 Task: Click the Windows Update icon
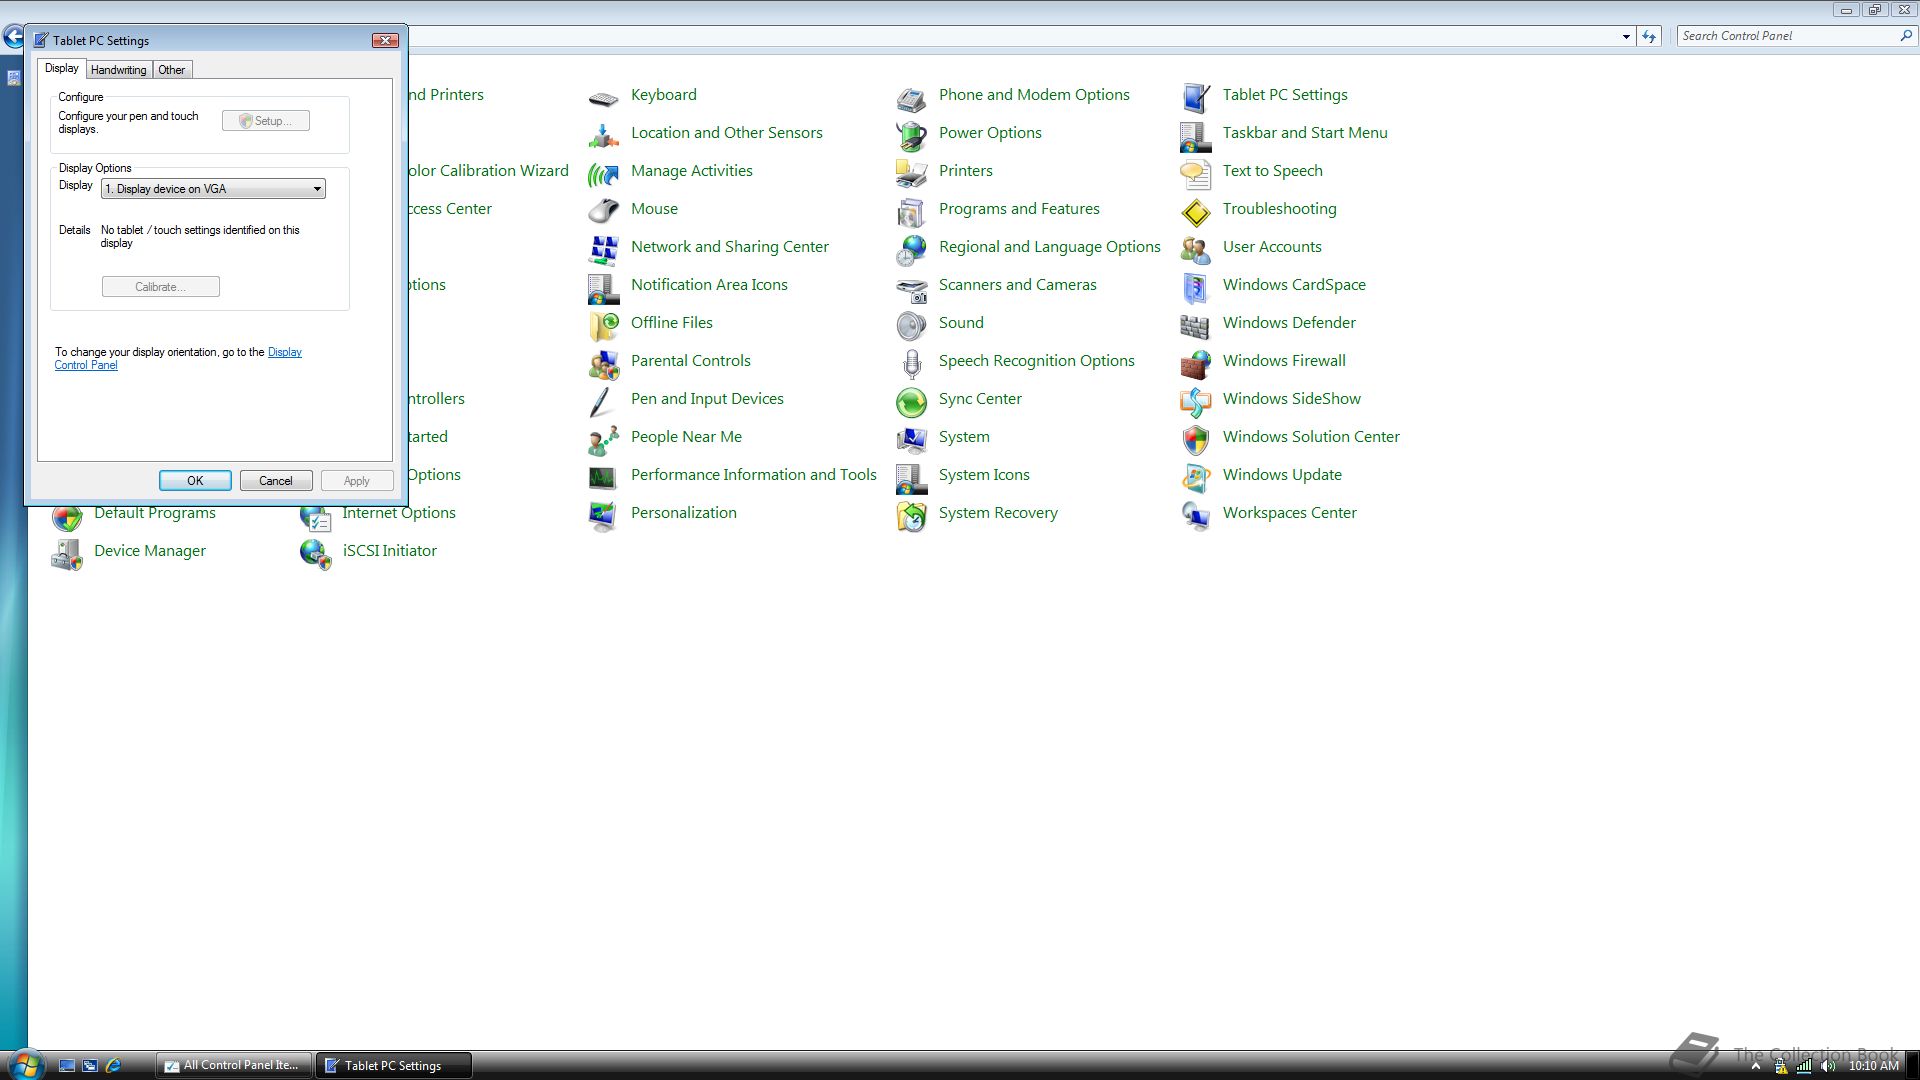pos(1195,477)
